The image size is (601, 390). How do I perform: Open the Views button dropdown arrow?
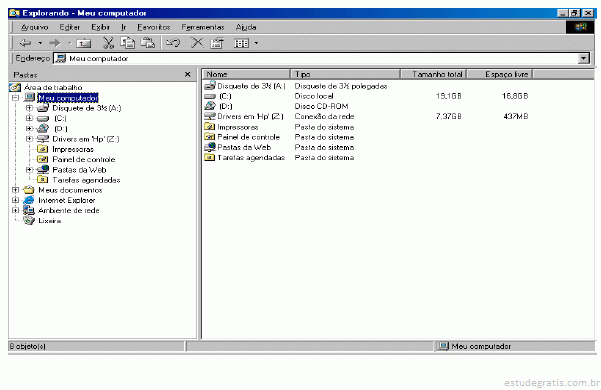tap(256, 43)
